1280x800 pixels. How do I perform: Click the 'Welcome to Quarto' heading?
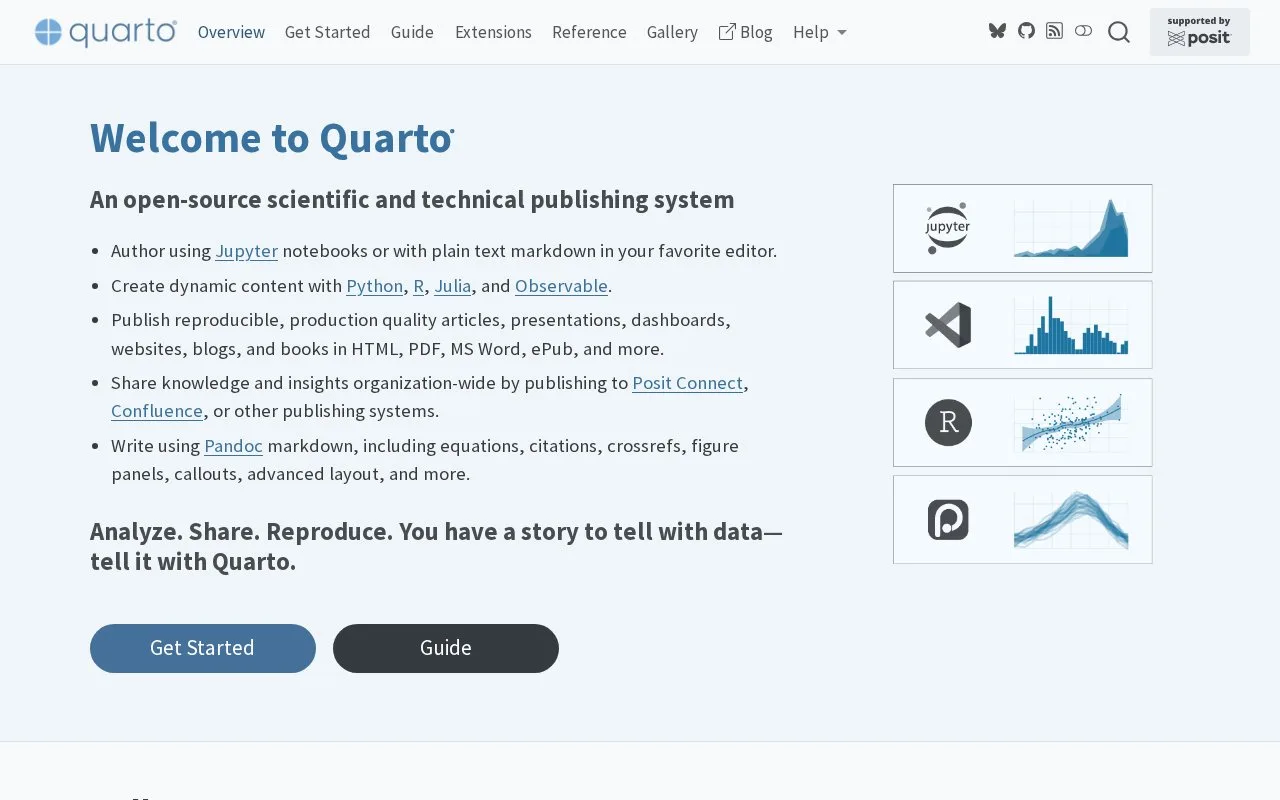click(x=272, y=138)
